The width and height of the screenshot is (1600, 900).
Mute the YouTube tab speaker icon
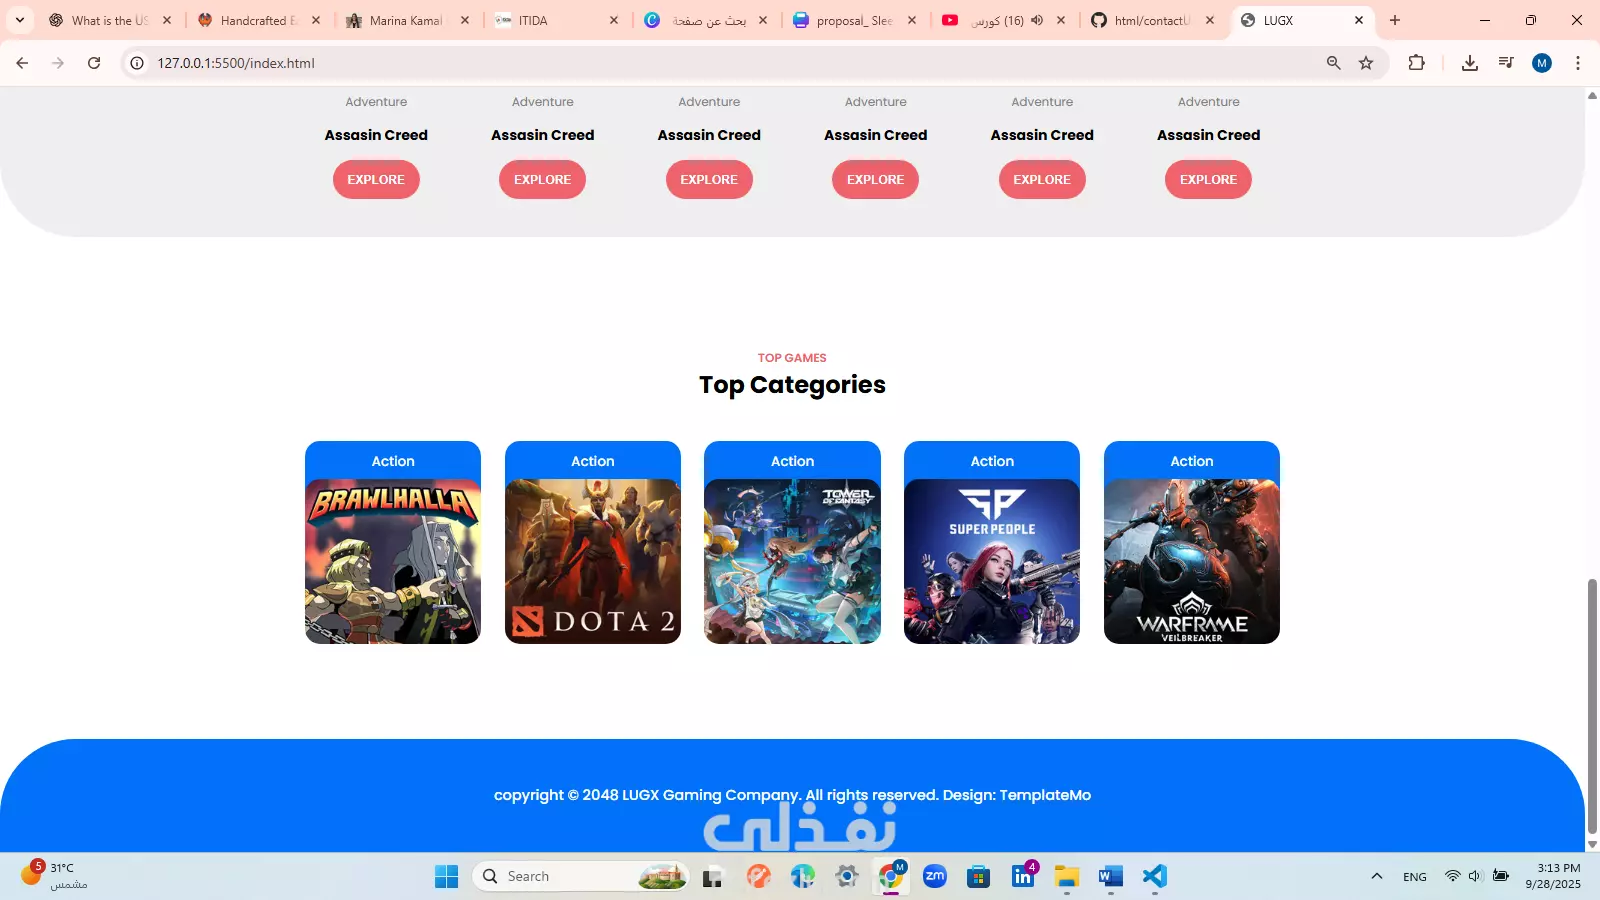tap(1037, 20)
